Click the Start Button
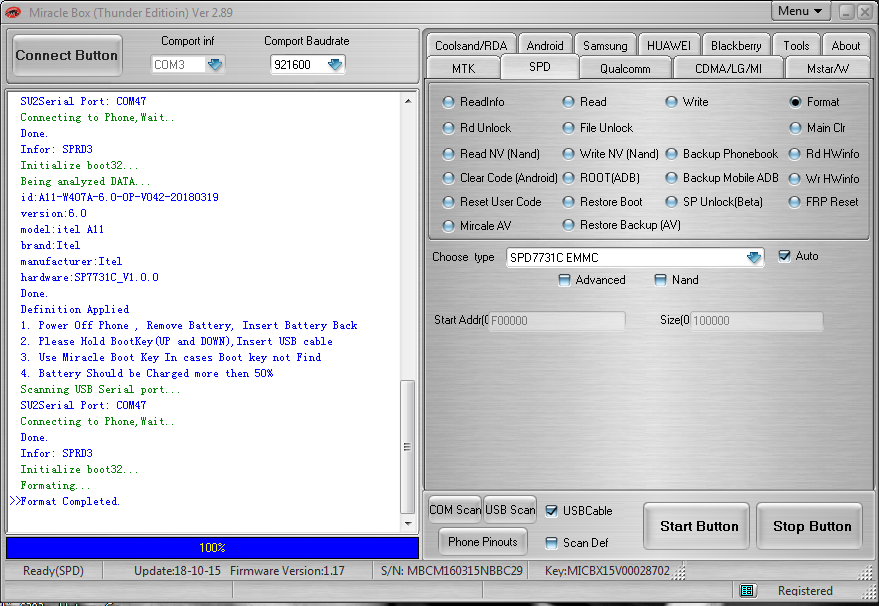This screenshot has height=606, width=879. tap(698, 526)
